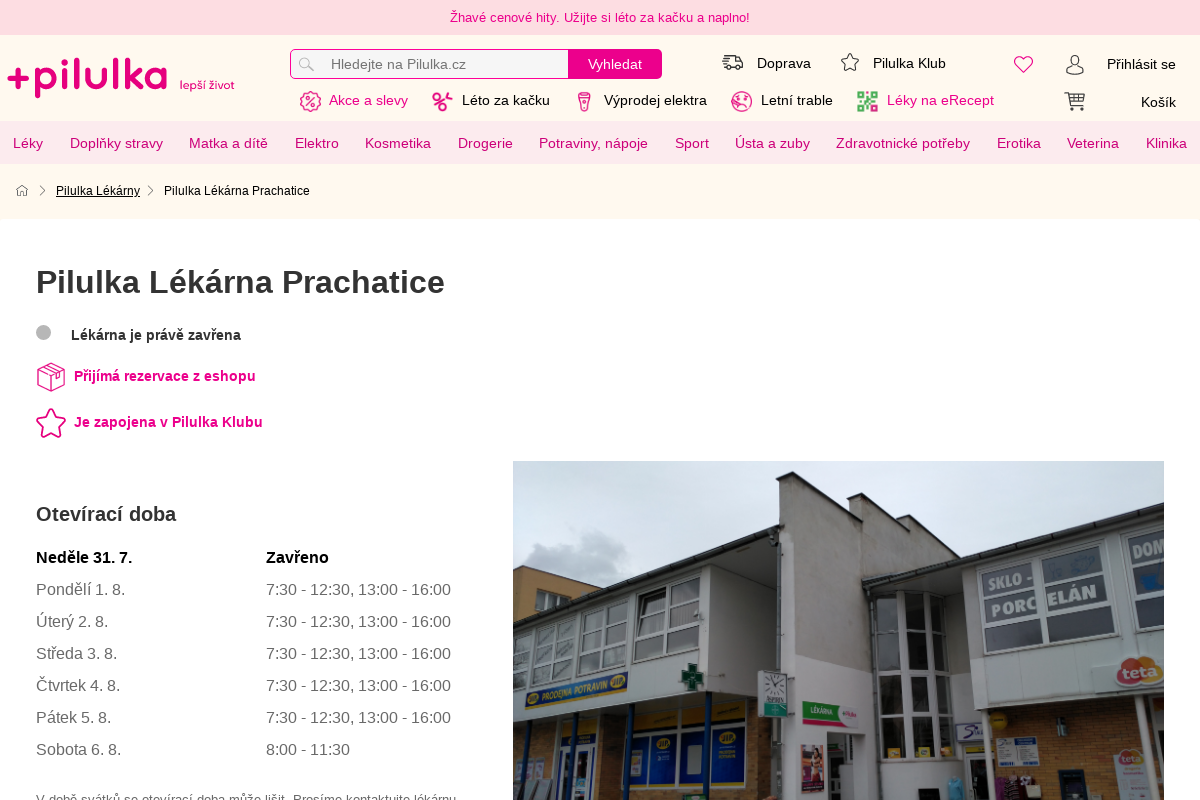This screenshot has width=1200, height=800.
Task: Click the pink star icon by Pilulka Klubu
Action: pyautogui.click(x=51, y=423)
